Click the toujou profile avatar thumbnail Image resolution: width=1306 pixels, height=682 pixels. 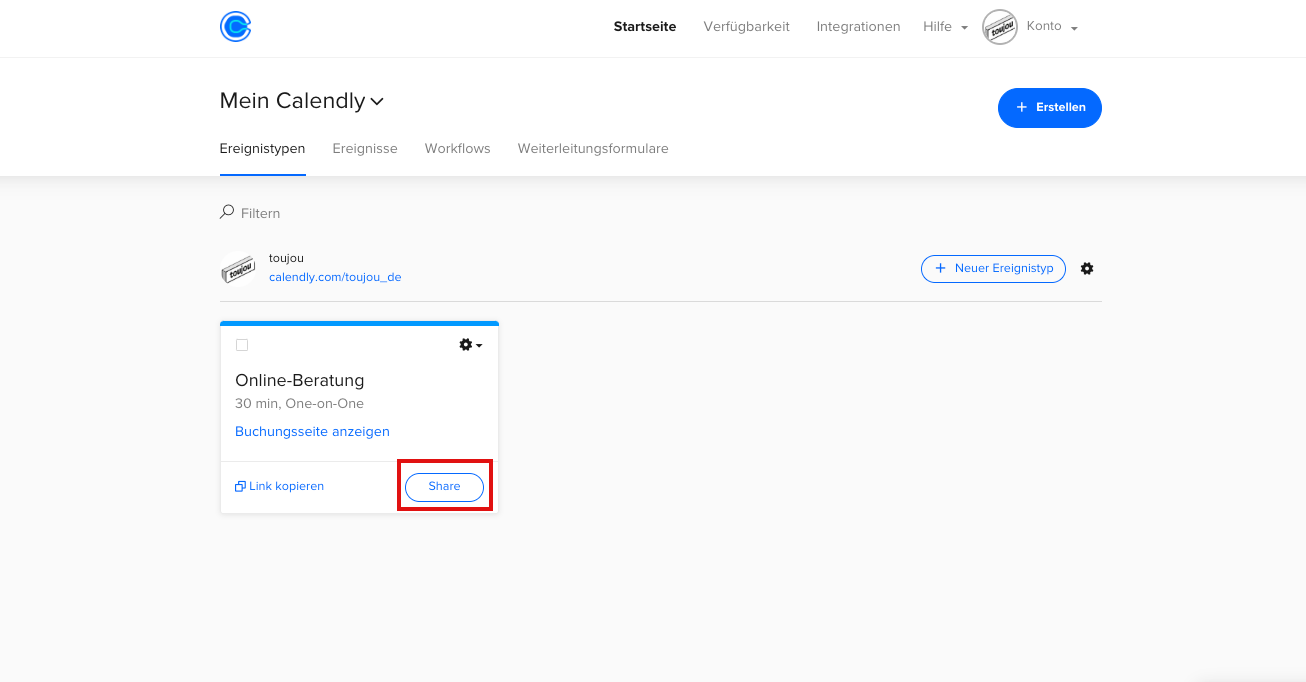point(238,269)
